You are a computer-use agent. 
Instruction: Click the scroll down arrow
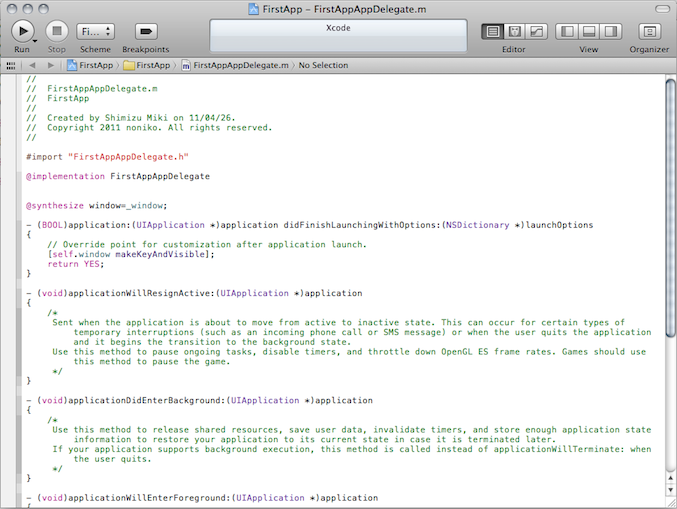pos(670,490)
